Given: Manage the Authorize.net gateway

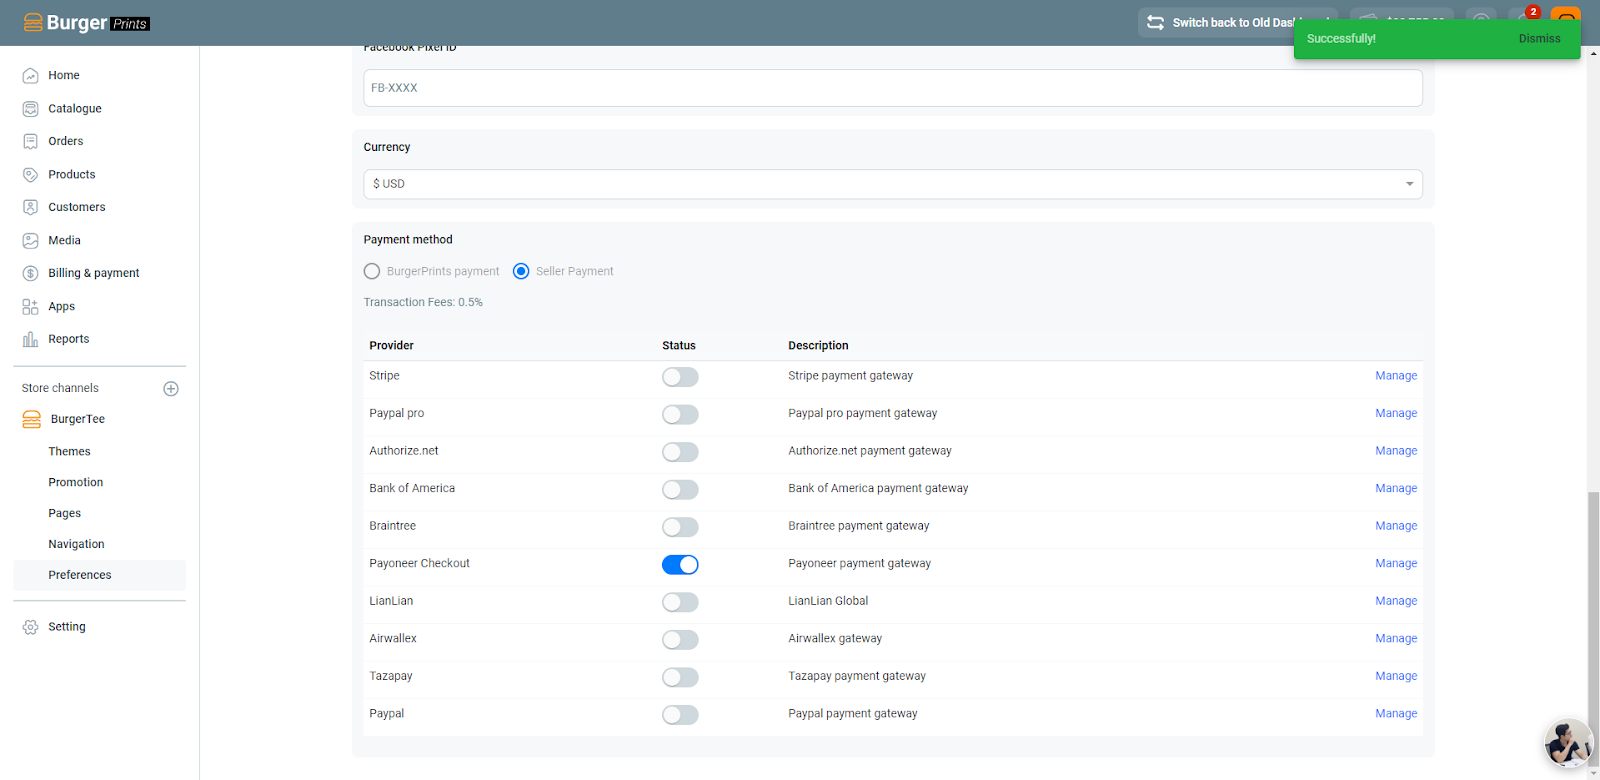Looking at the screenshot, I should [1396, 451].
